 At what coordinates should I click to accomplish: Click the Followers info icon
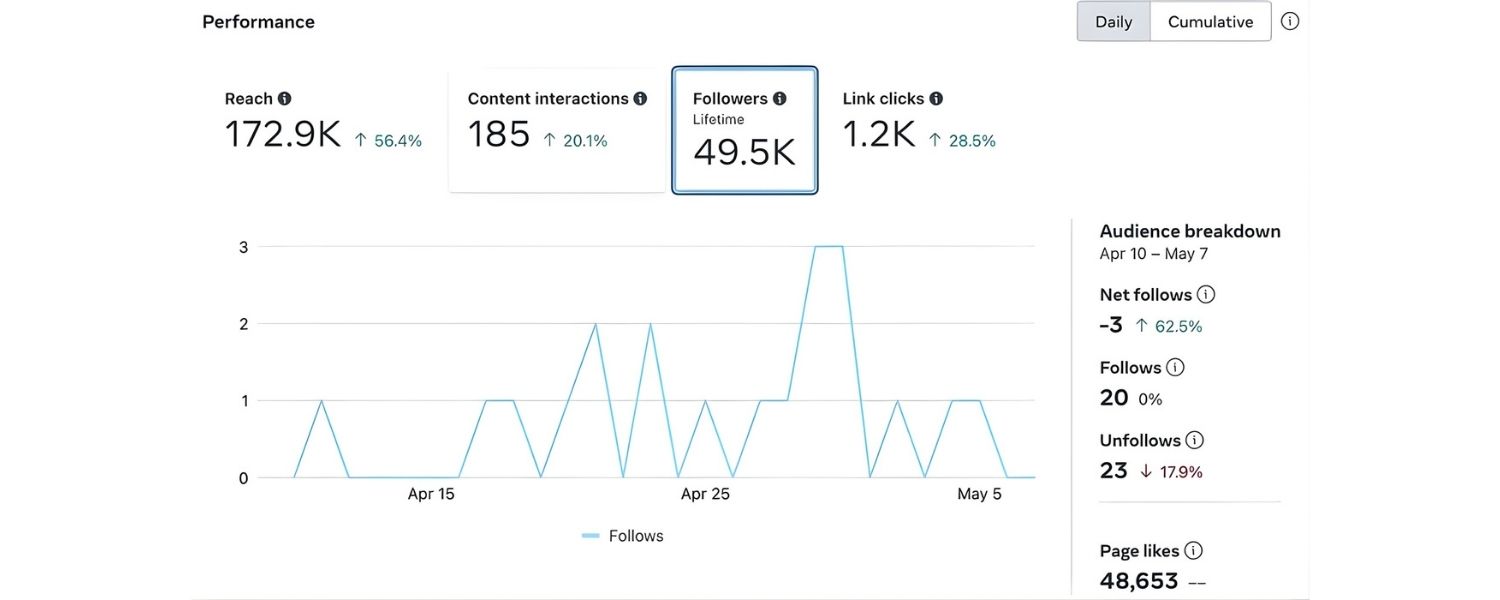(777, 98)
